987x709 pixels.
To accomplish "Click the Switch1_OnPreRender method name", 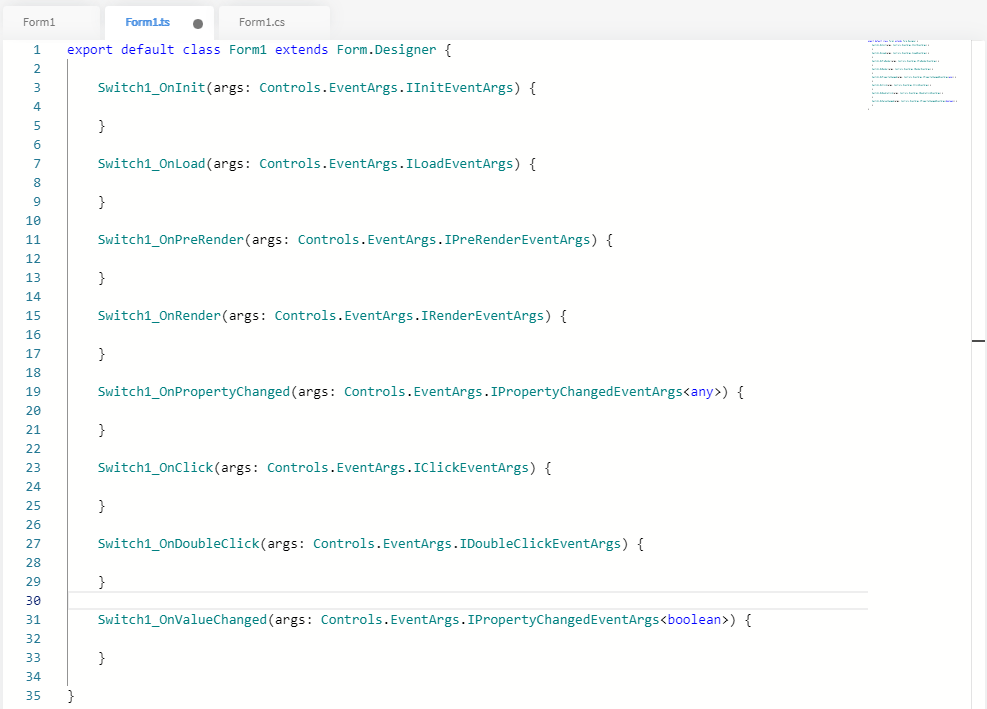I will pyautogui.click(x=170, y=240).
